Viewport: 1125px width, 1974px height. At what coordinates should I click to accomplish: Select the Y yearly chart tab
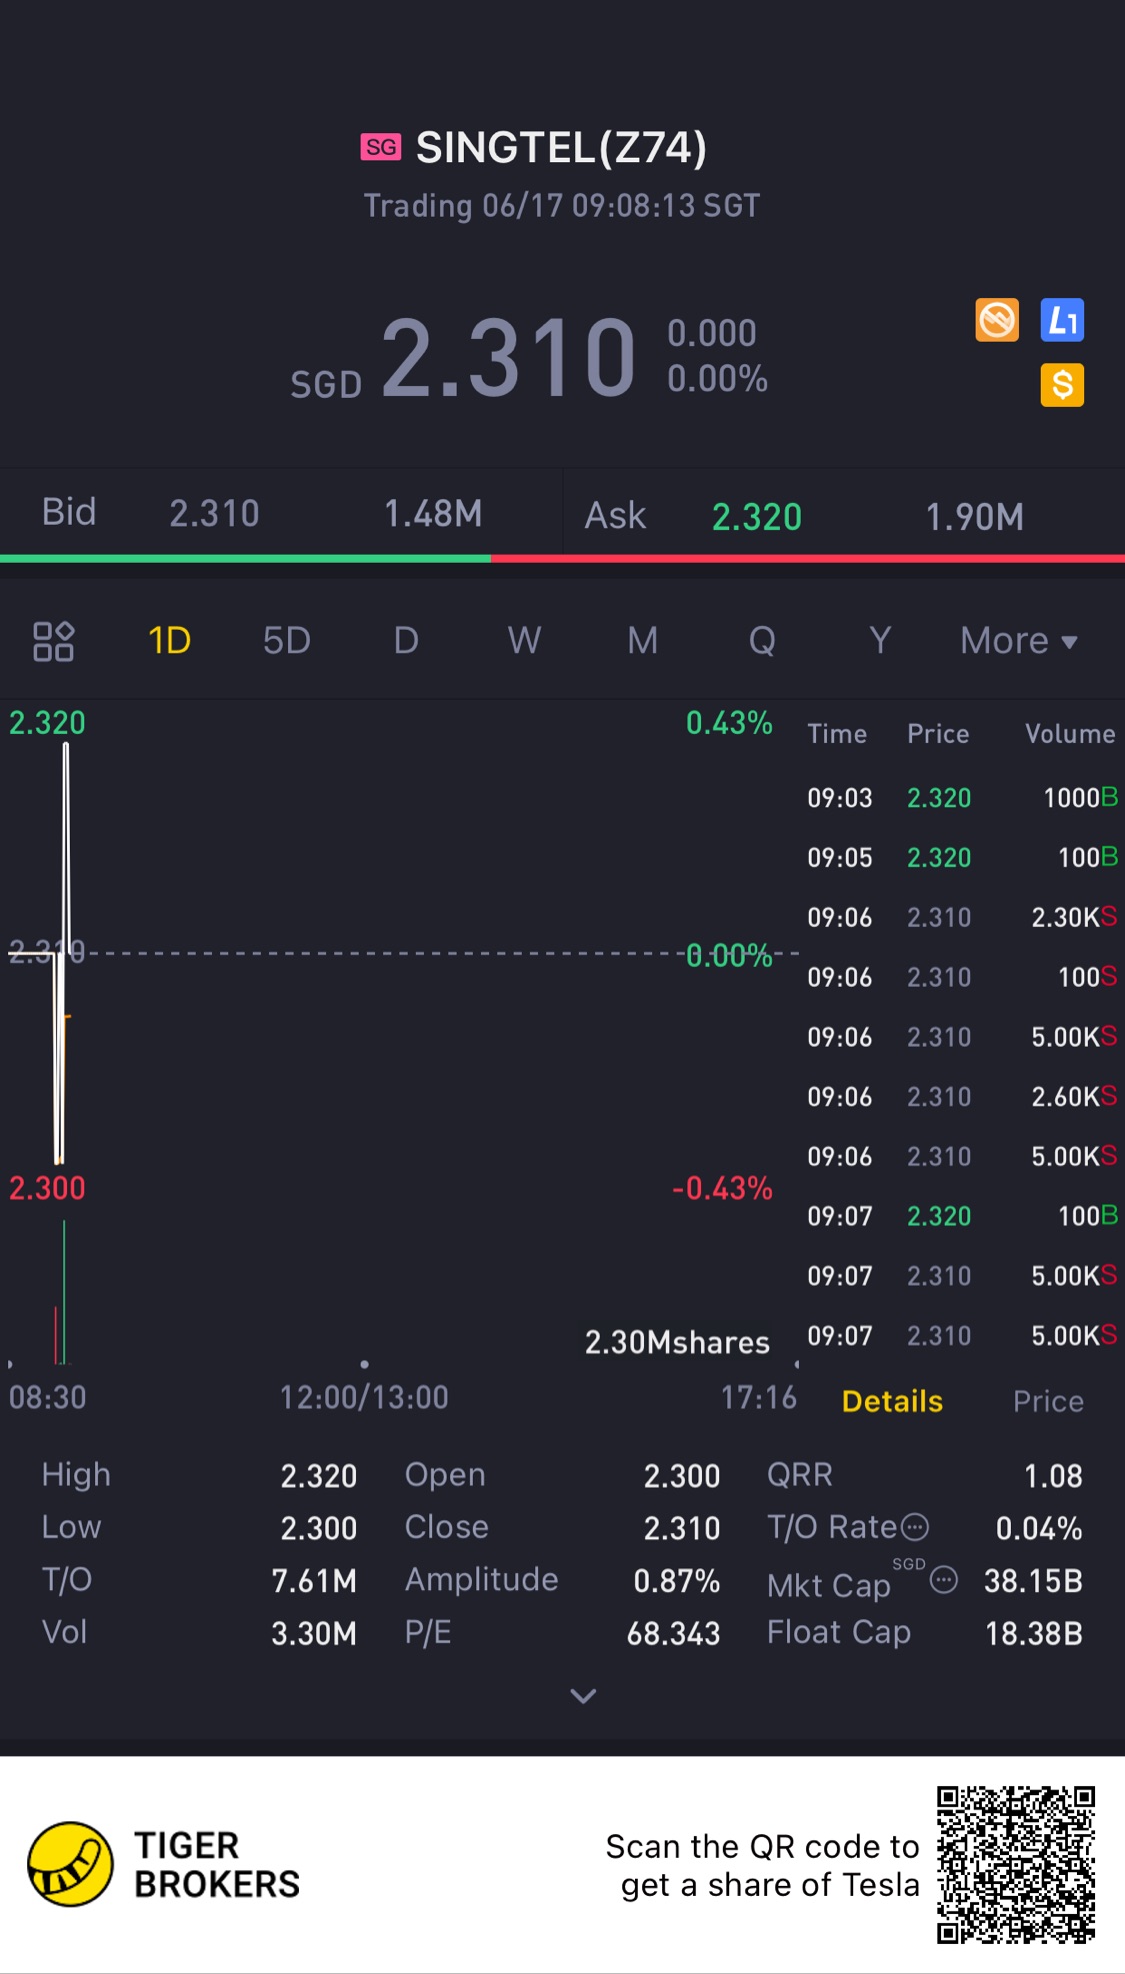[879, 641]
